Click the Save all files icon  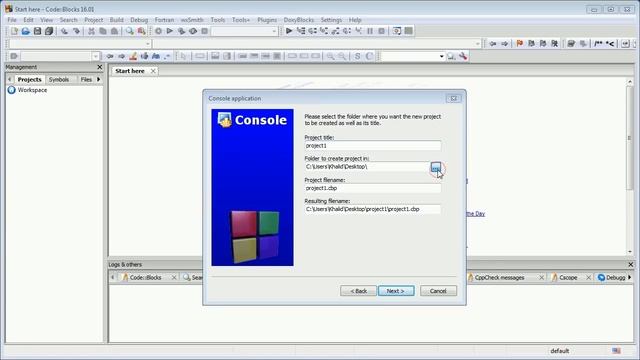(49, 31)
